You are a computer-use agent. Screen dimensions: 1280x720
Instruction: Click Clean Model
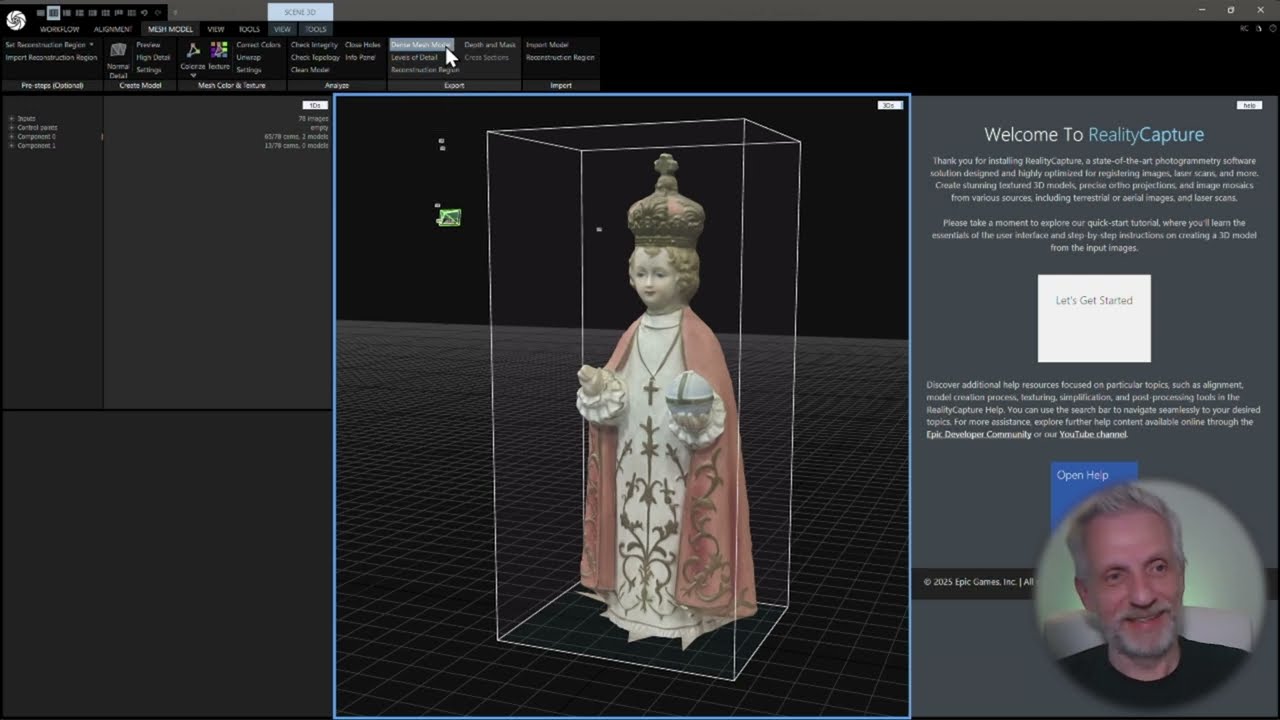tap(310, 70)
